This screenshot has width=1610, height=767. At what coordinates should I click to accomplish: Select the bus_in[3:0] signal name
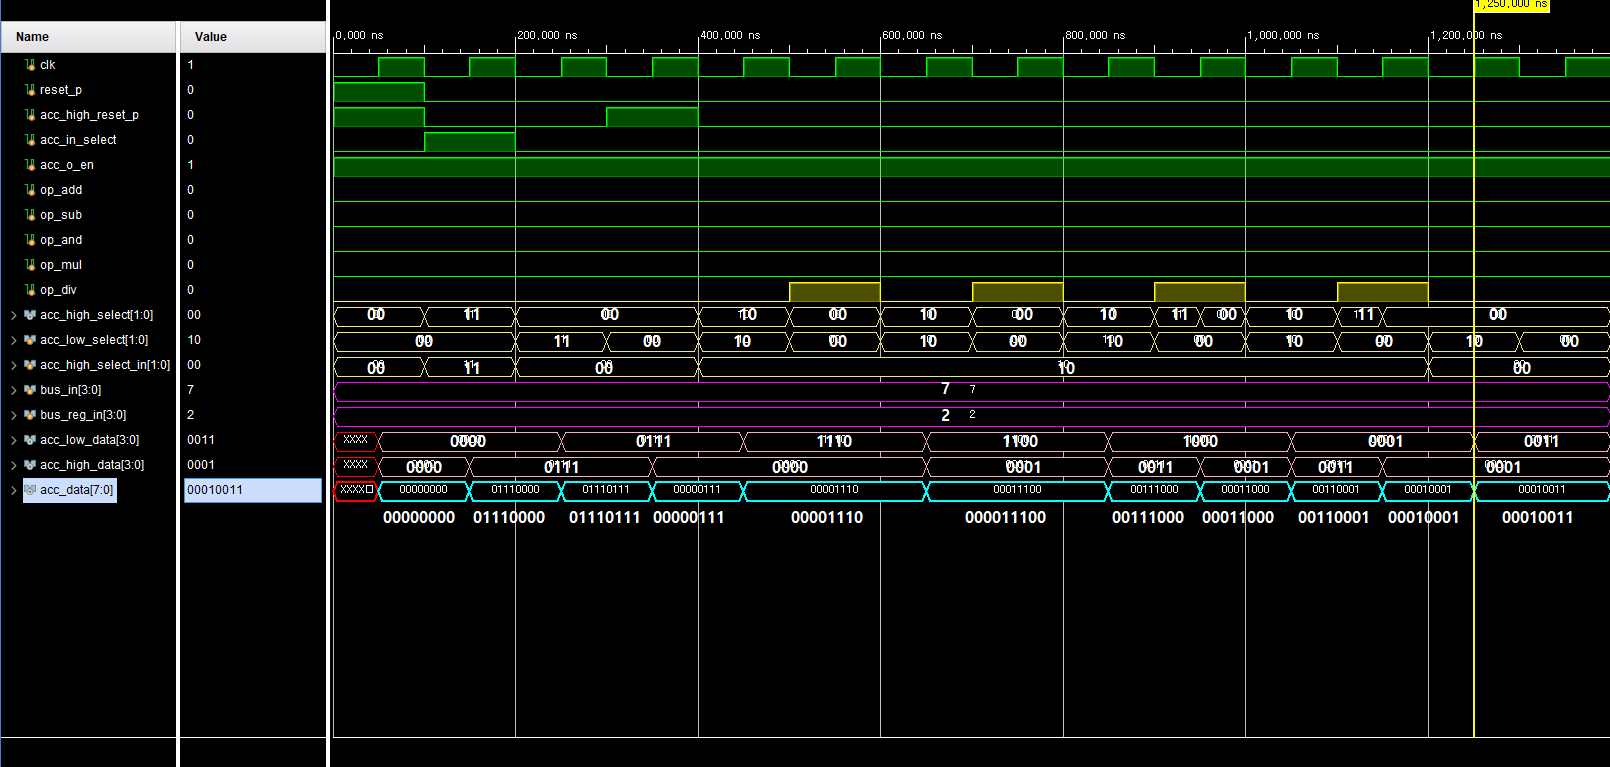(70, 390)
